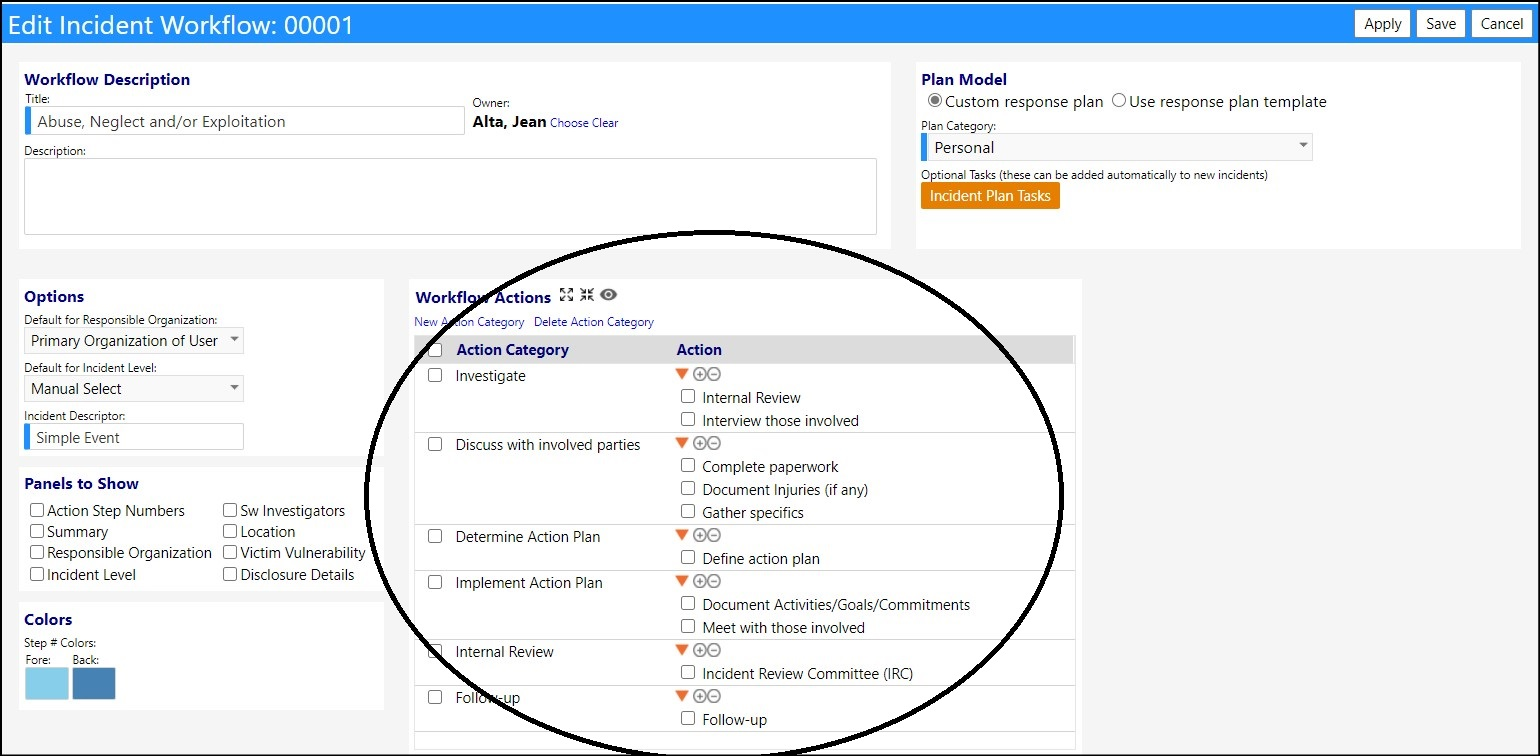Edit the Incident Descriptor field
This screenshot has height=756, width=1540.
pyautogui.click(x=134, y=437)
